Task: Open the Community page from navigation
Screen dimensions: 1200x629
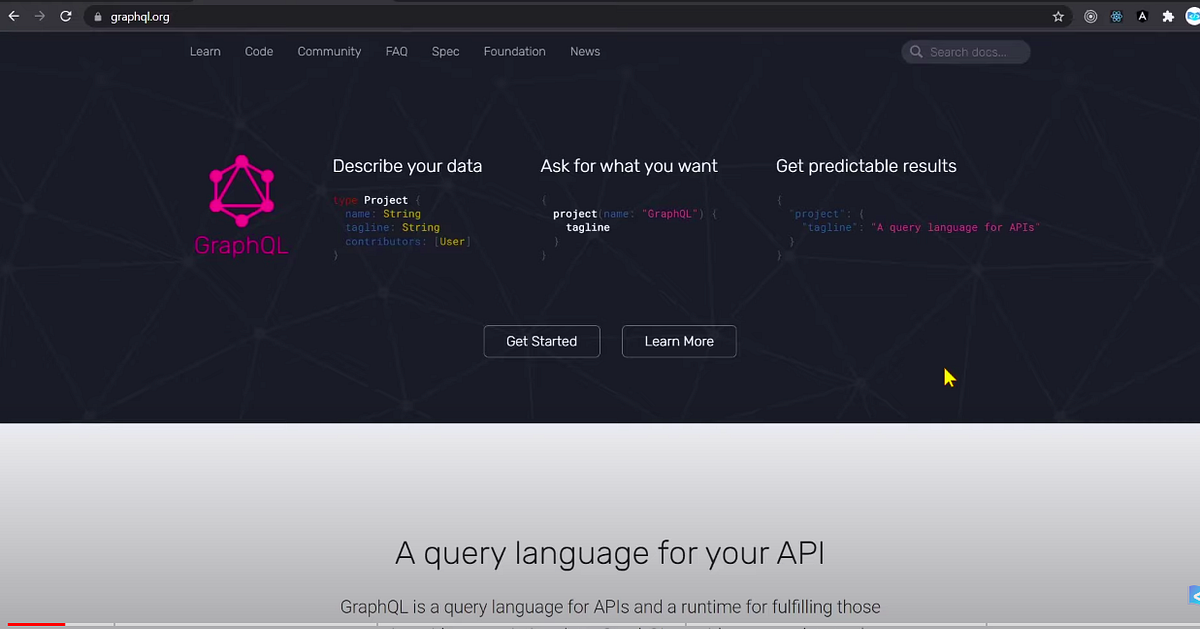Action: (x=329, y=51)
